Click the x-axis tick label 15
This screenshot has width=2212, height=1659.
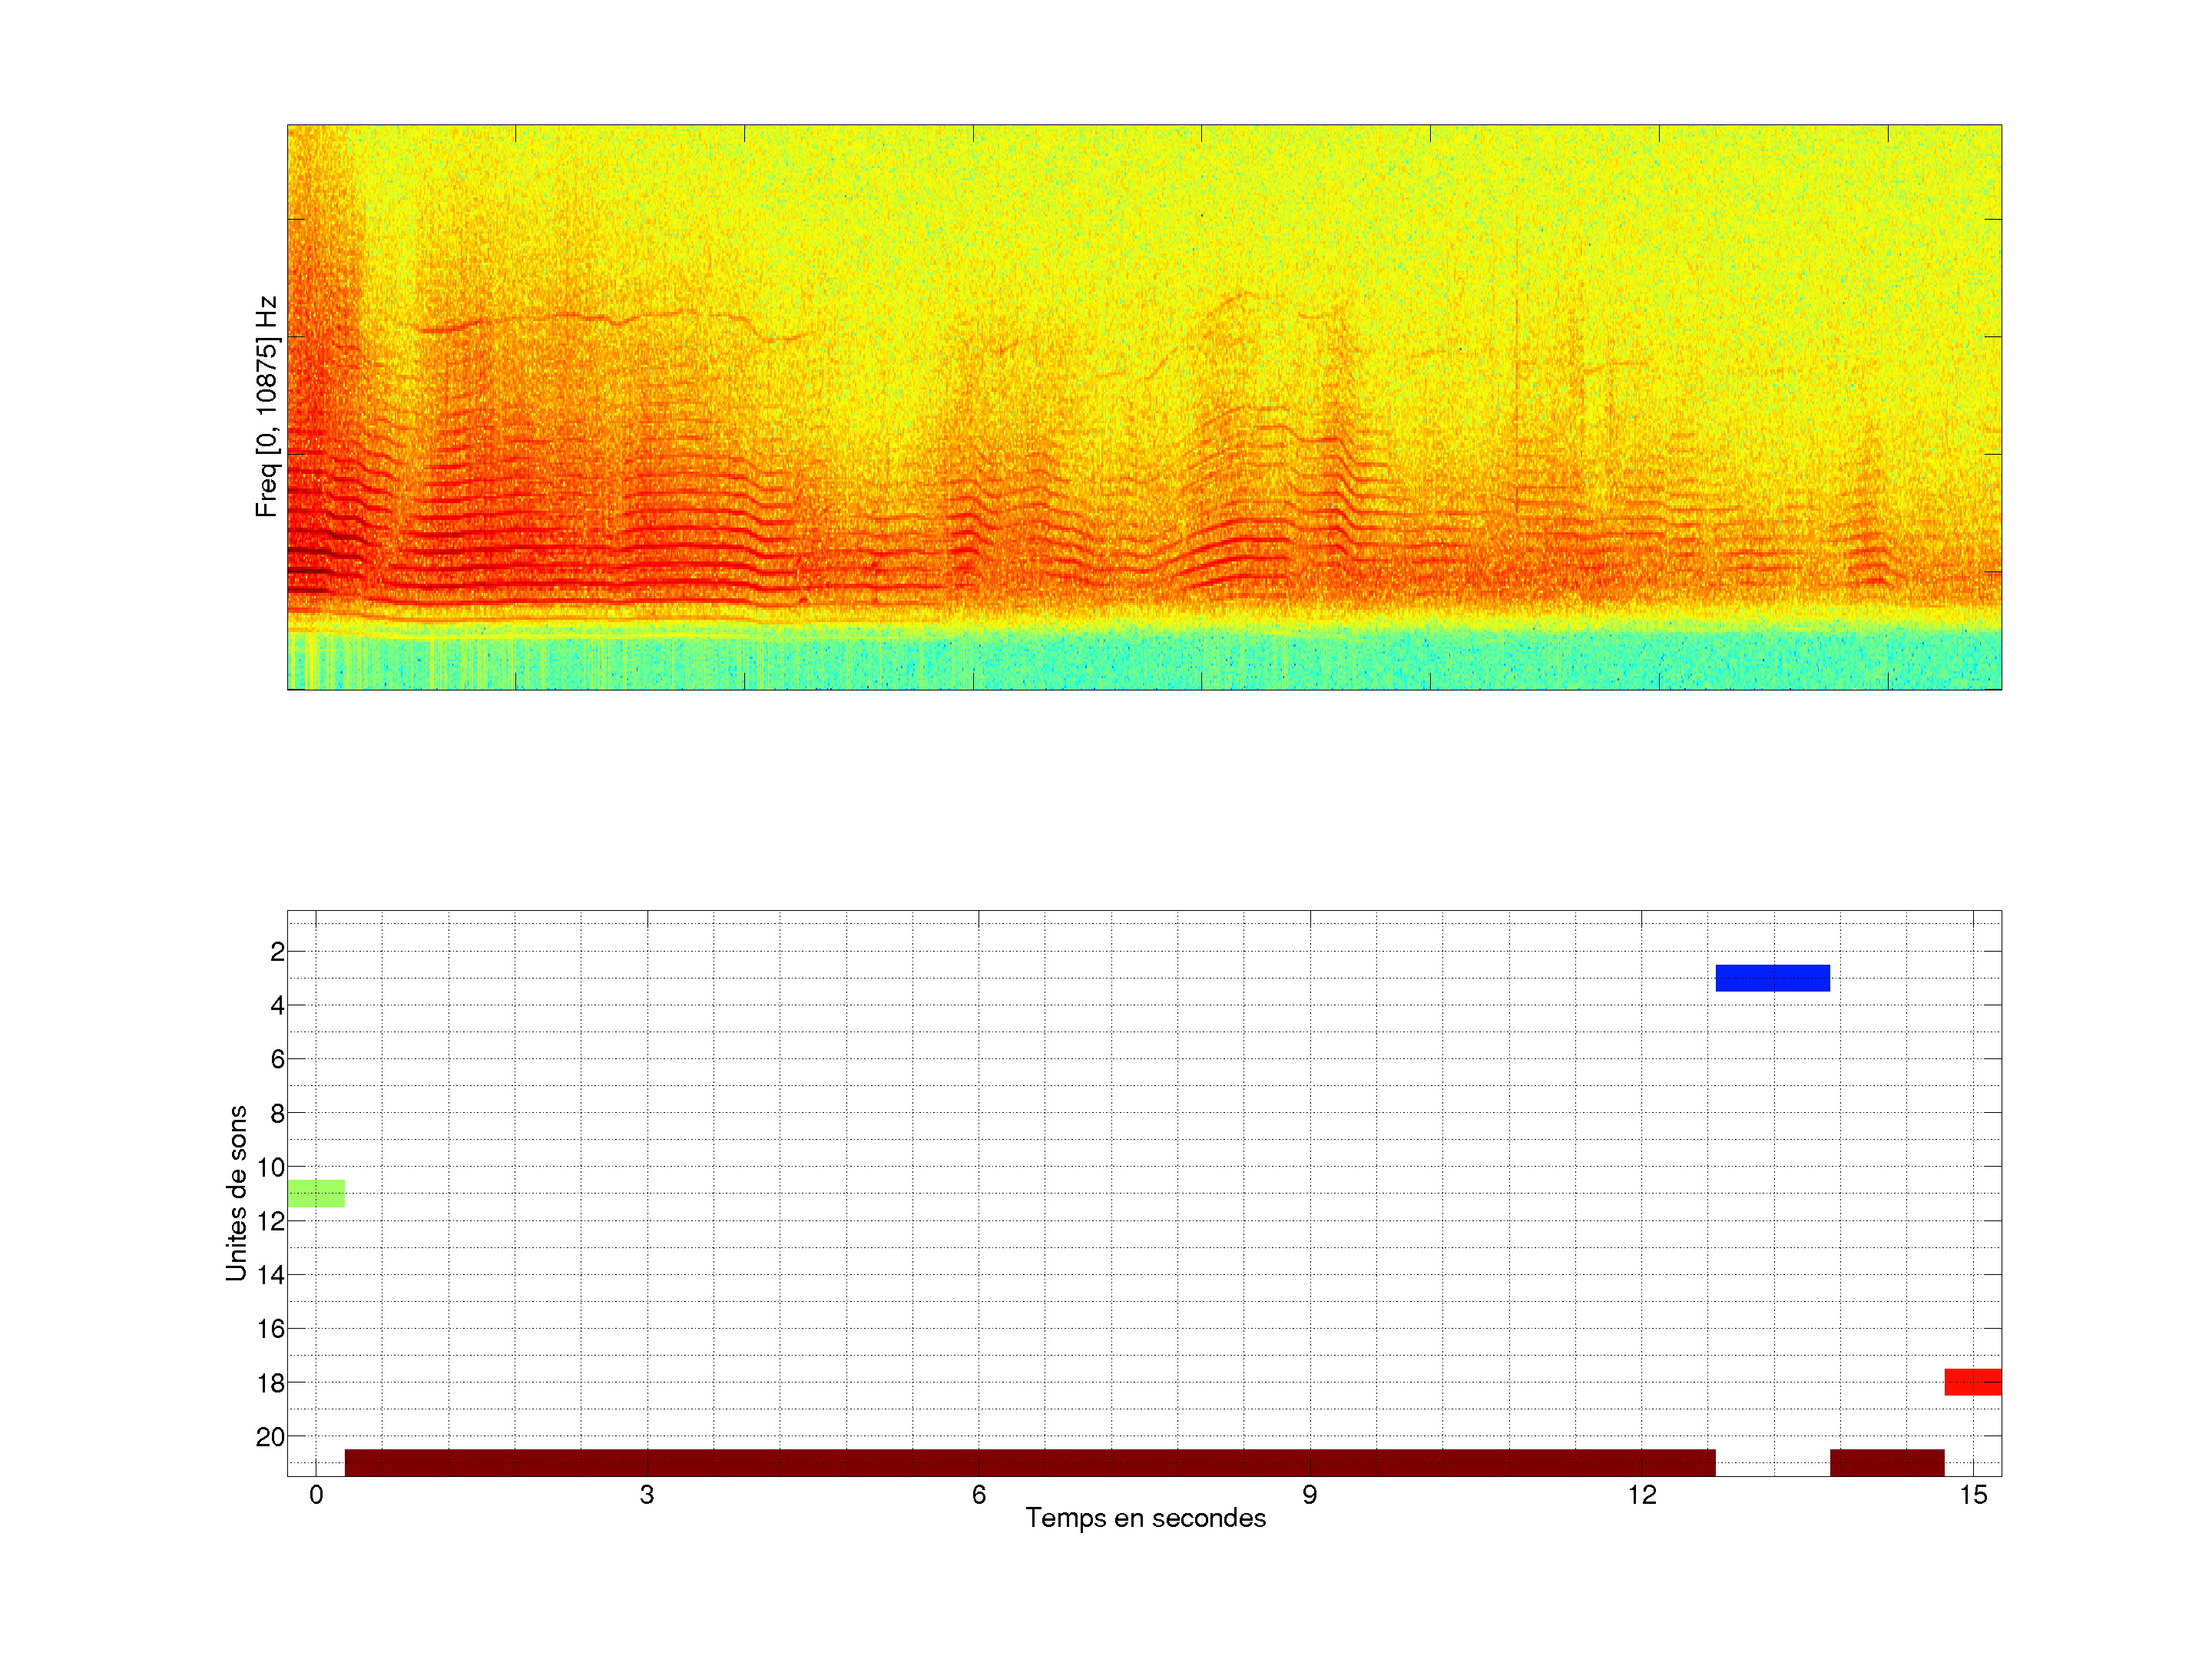(x=1972, y=1495)
